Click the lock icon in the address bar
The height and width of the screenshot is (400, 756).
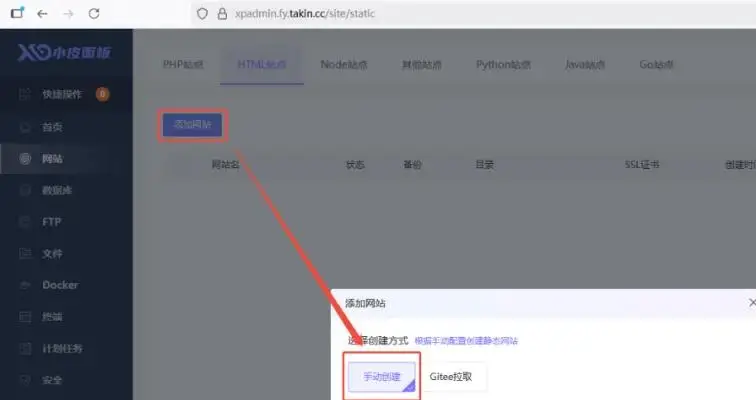pyautogui.click(x=221, y=14)
